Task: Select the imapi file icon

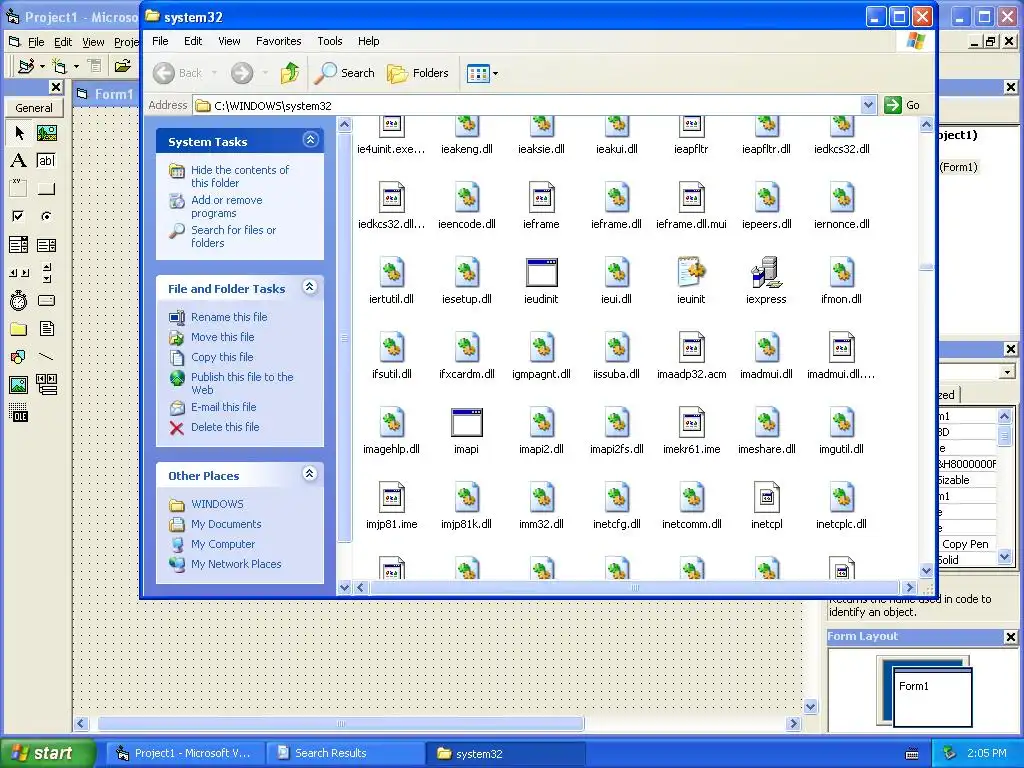Action: (x=466, y=423)
